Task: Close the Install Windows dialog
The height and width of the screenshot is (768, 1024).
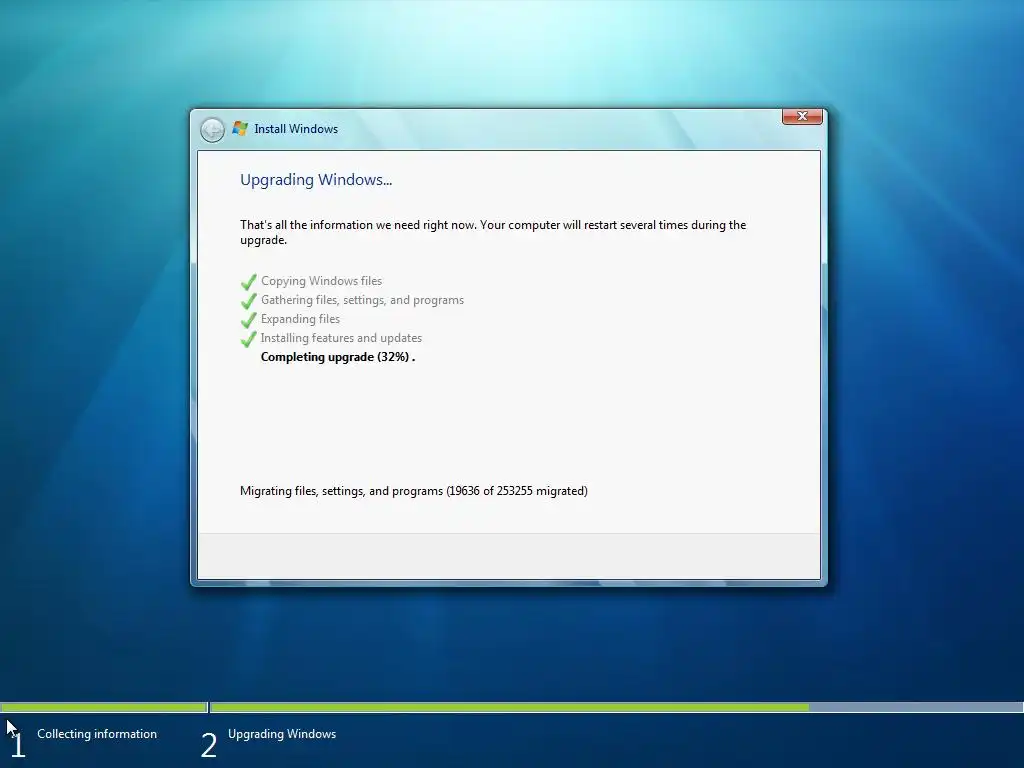Action: click(x=802, y=116)
